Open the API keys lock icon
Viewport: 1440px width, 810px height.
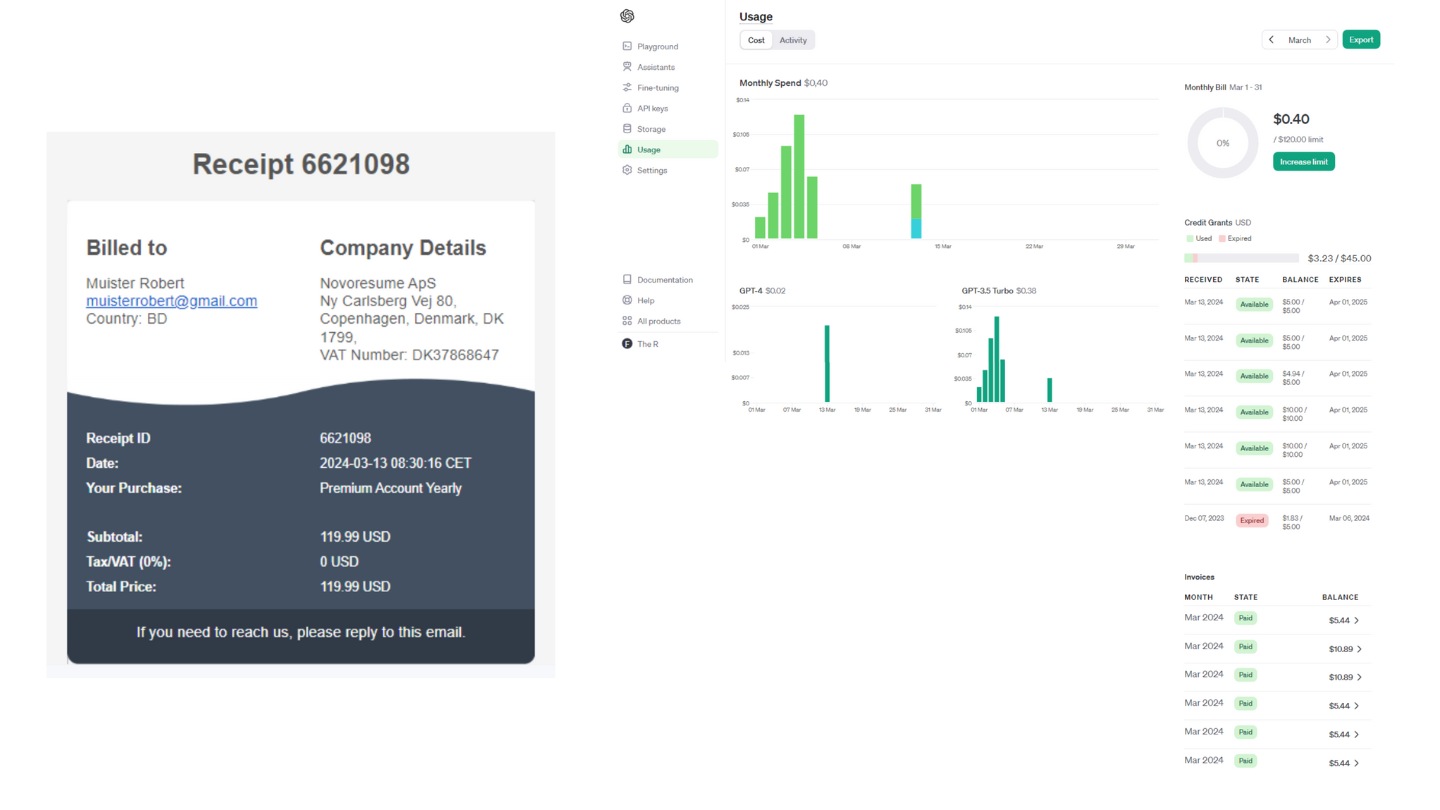(627, 108)
